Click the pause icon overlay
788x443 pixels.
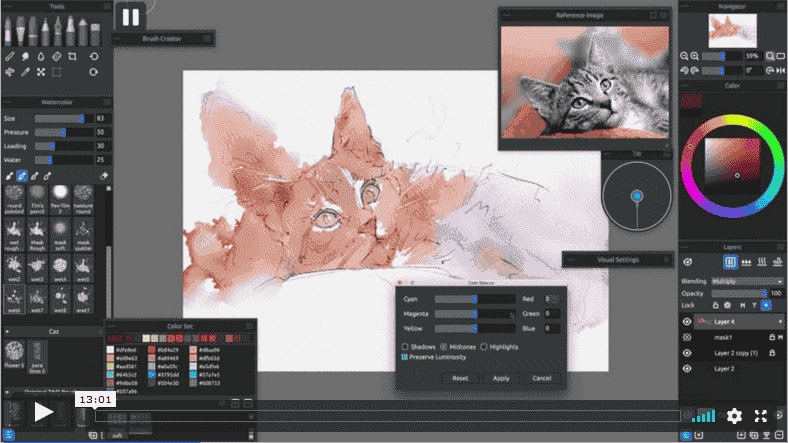pos(131,17)
